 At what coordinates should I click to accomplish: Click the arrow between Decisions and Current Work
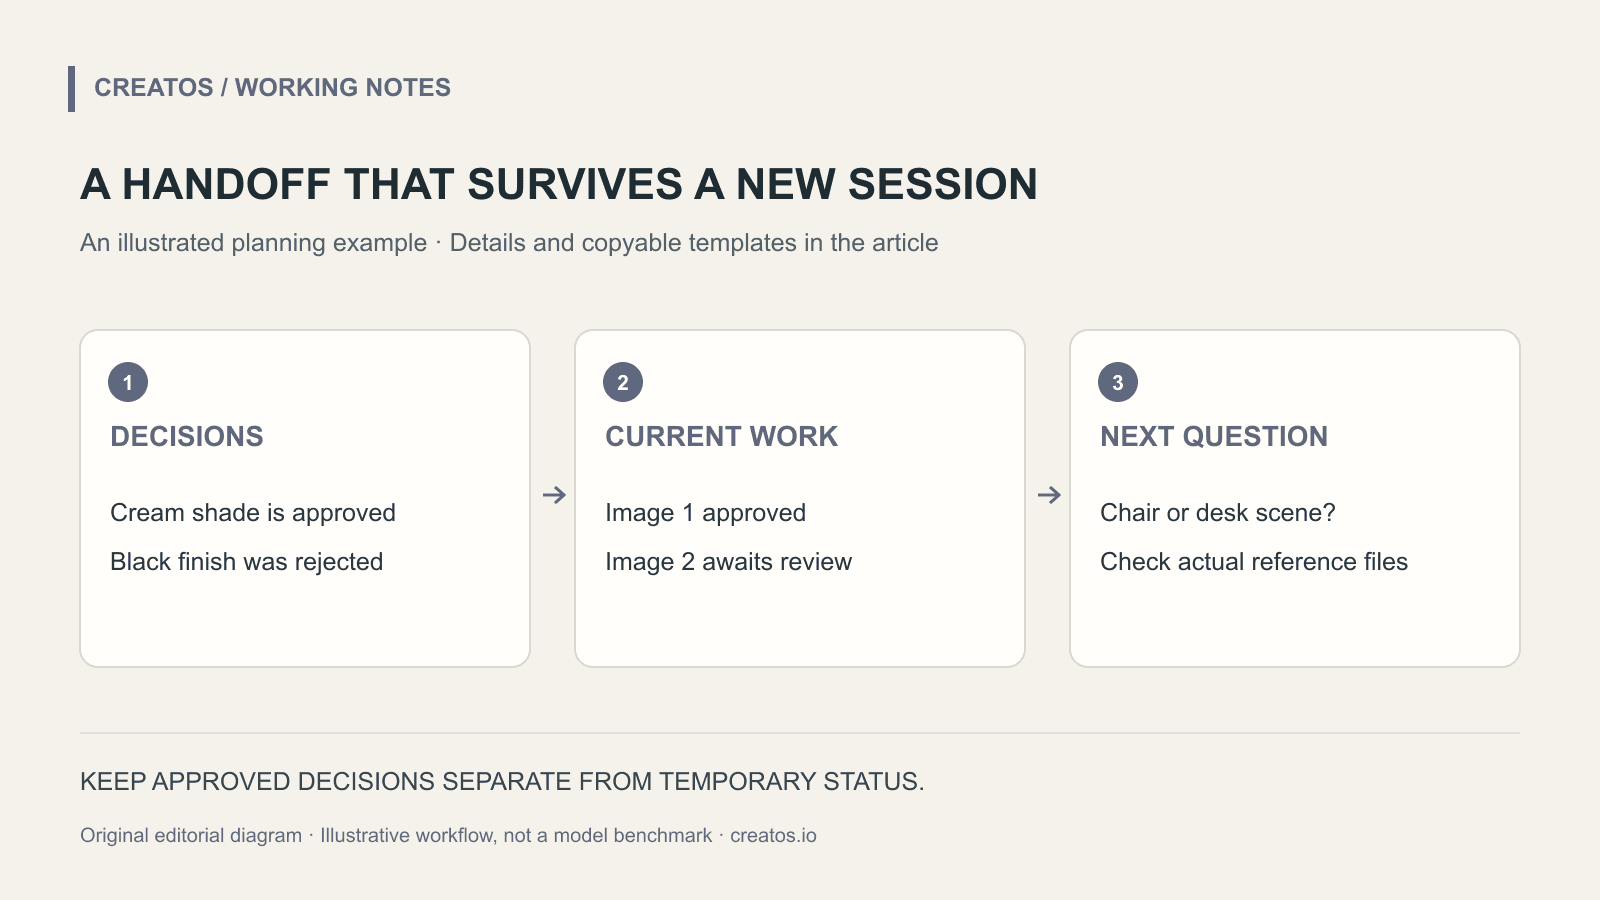554,495
